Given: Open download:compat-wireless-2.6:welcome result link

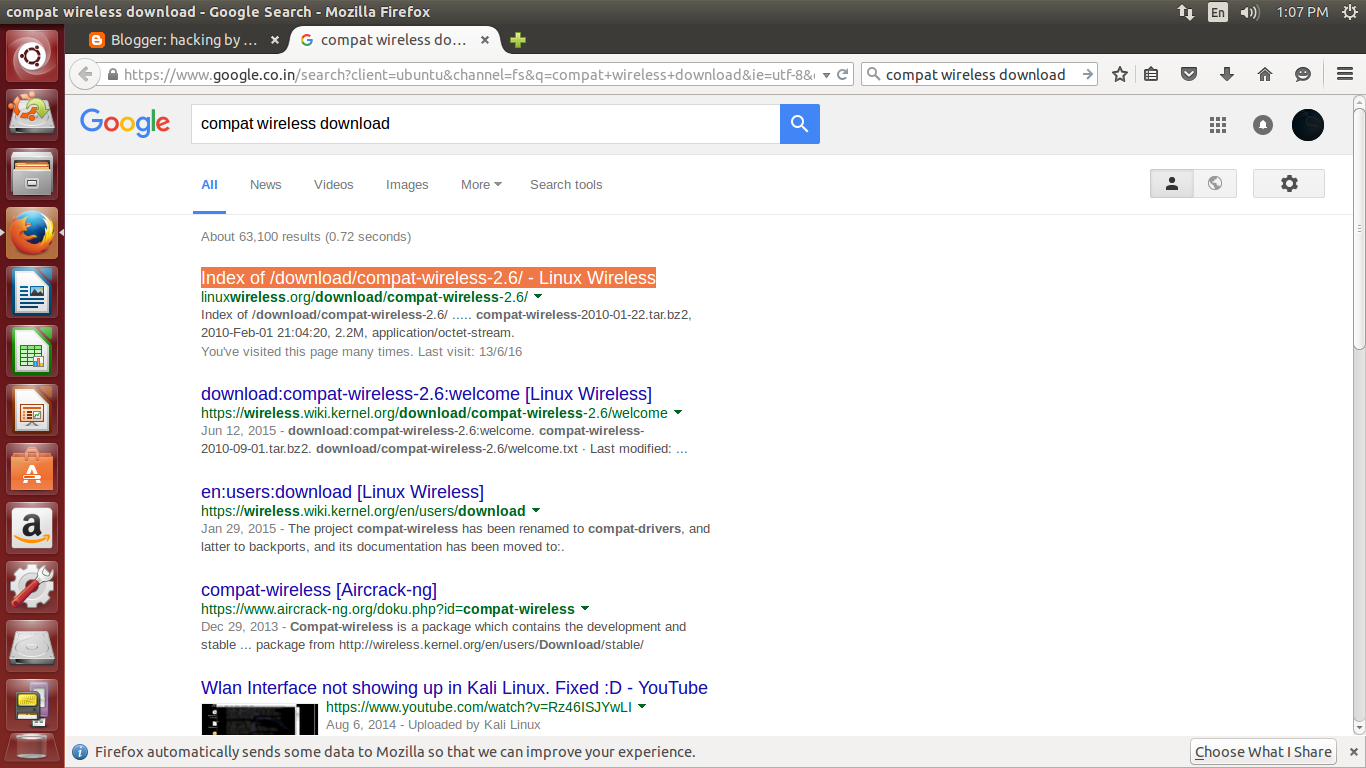Looking at the screenshot, I should click(426, 394).
